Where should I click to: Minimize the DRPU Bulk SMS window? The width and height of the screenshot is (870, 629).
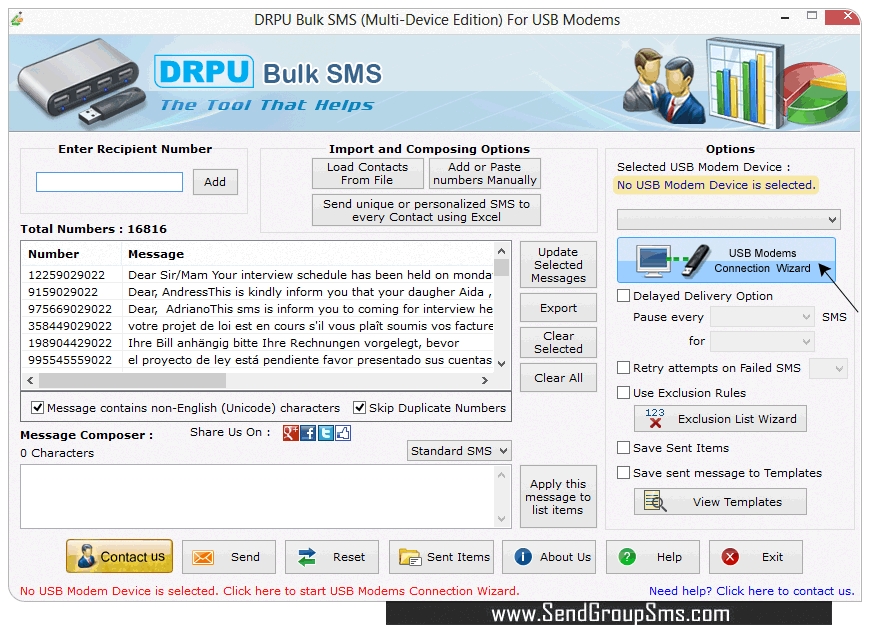click(785, 18)
